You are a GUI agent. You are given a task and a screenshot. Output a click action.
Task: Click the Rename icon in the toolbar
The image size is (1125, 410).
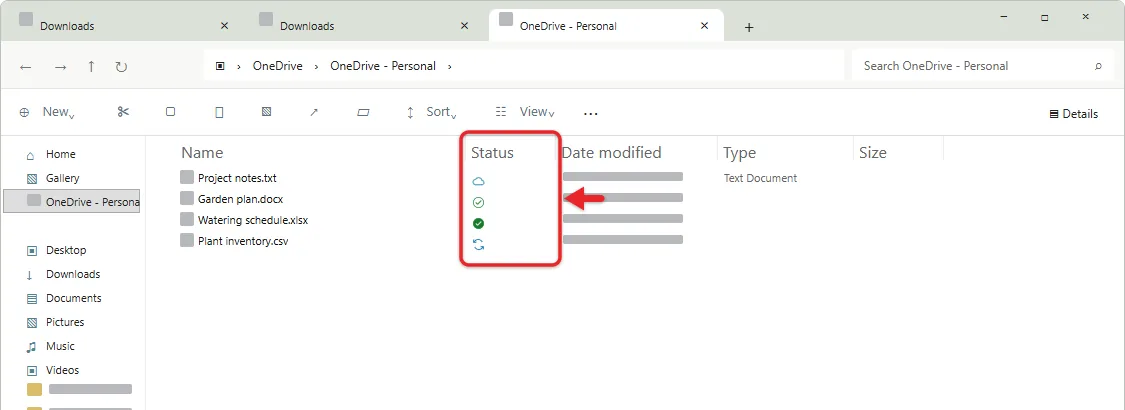coord(266,112)
